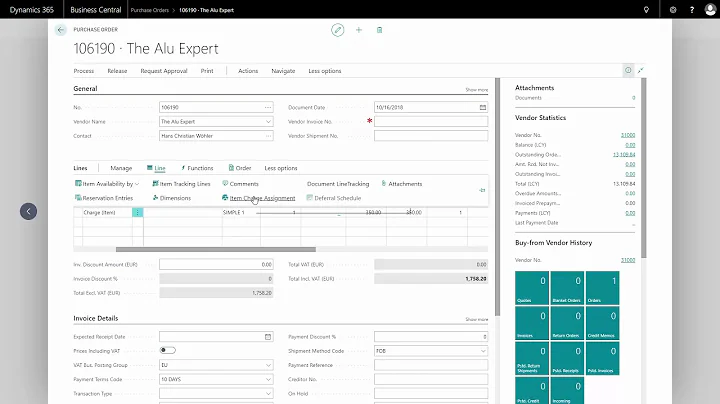720x404 pixels.
Task: Click Inv. Discount Amount (EUR) field
Action: 216,264
